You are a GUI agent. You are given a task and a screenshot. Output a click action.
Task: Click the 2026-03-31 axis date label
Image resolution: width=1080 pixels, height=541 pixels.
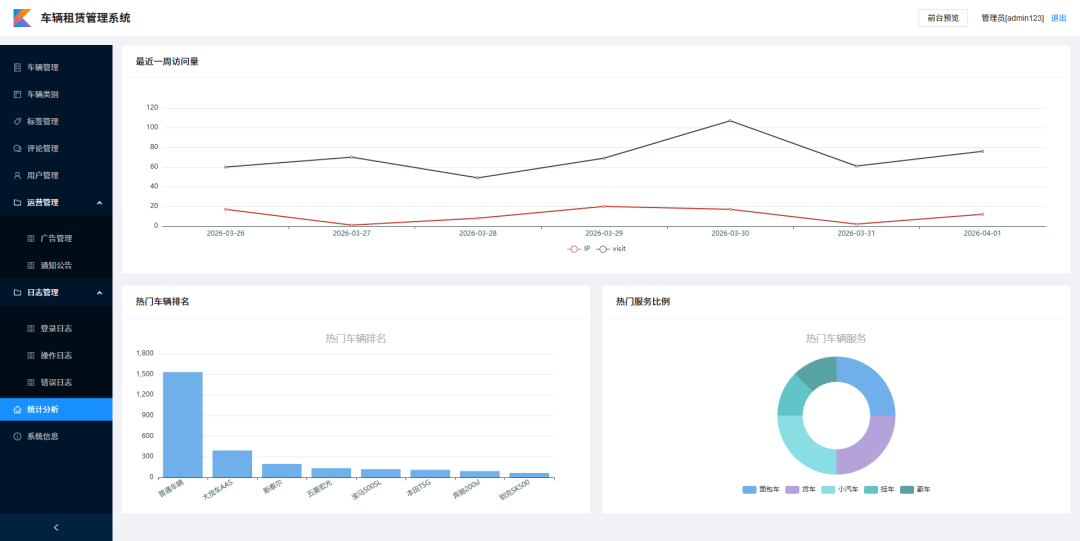pyautogui.click(x=856, y=234)
